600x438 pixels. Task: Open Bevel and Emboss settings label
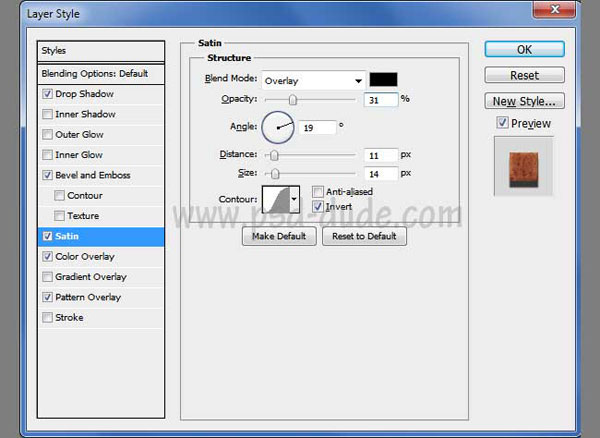[93, 175]
